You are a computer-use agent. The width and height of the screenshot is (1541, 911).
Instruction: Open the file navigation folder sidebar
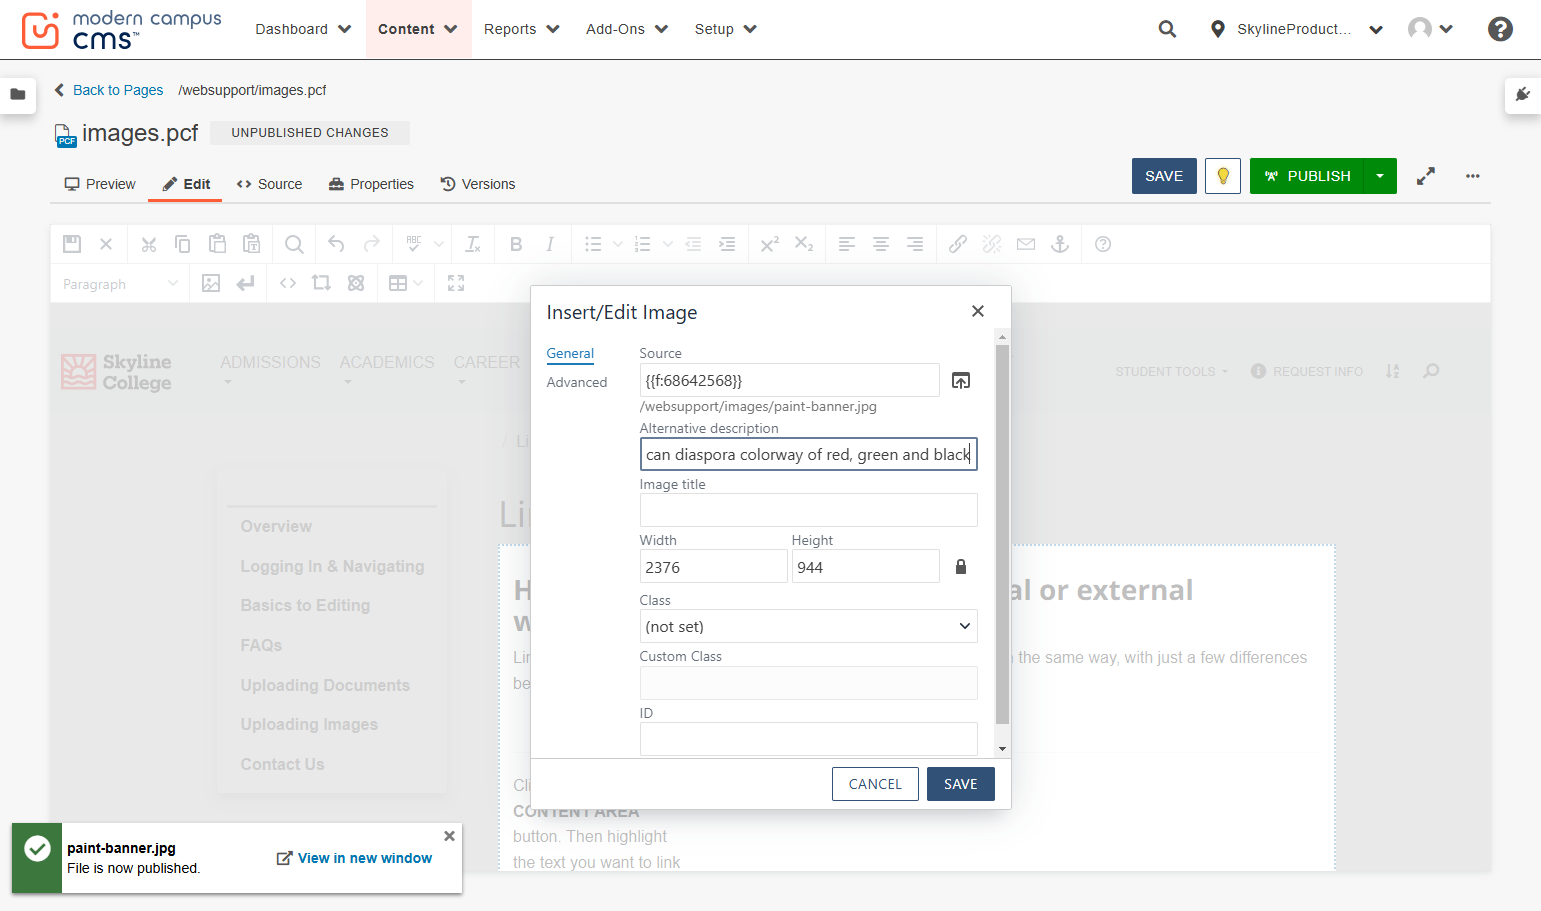18,94
